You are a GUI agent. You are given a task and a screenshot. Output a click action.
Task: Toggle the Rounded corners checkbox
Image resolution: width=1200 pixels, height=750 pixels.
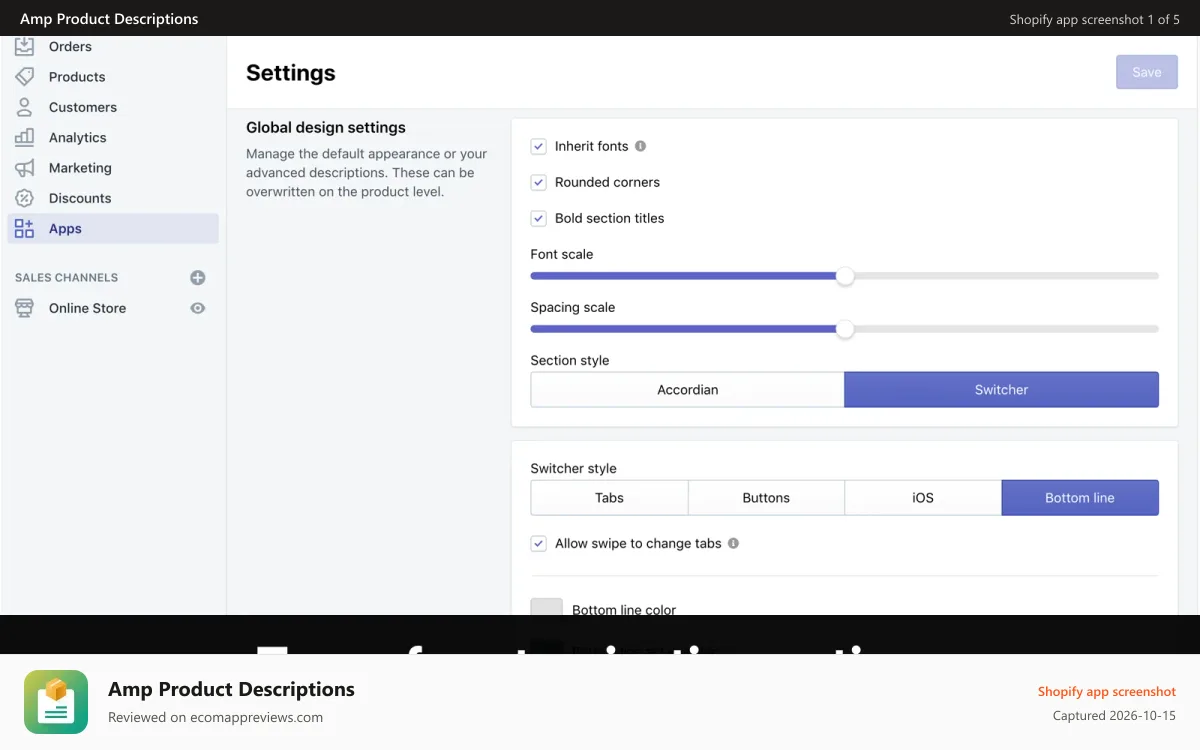point(539,182)
